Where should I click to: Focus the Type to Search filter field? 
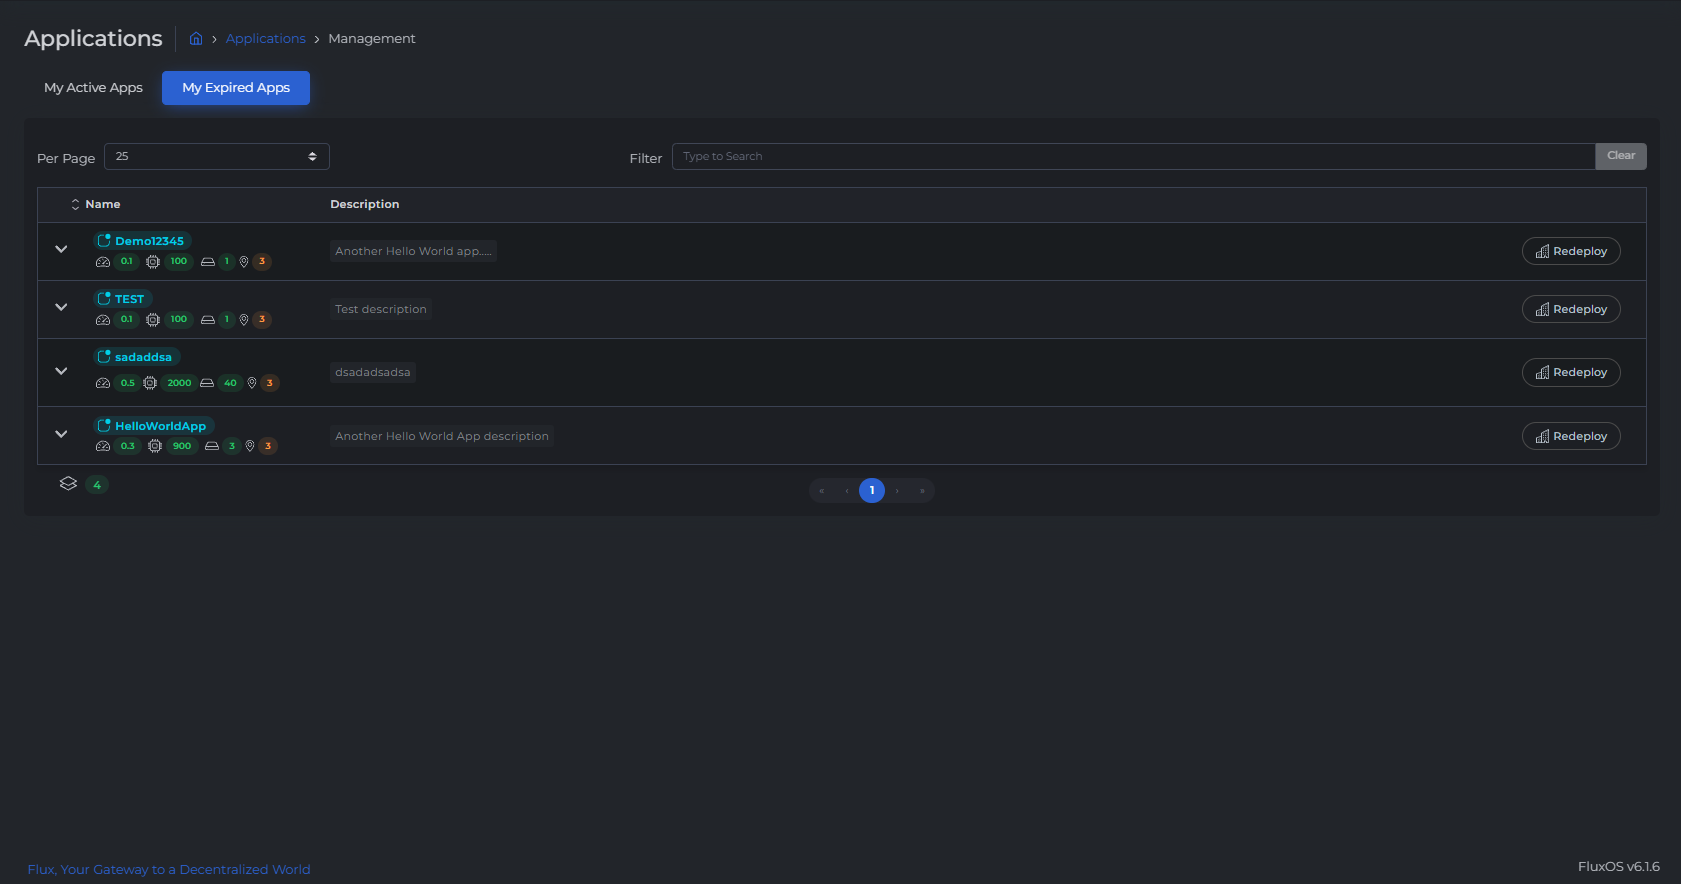[x=1132, y=157]
